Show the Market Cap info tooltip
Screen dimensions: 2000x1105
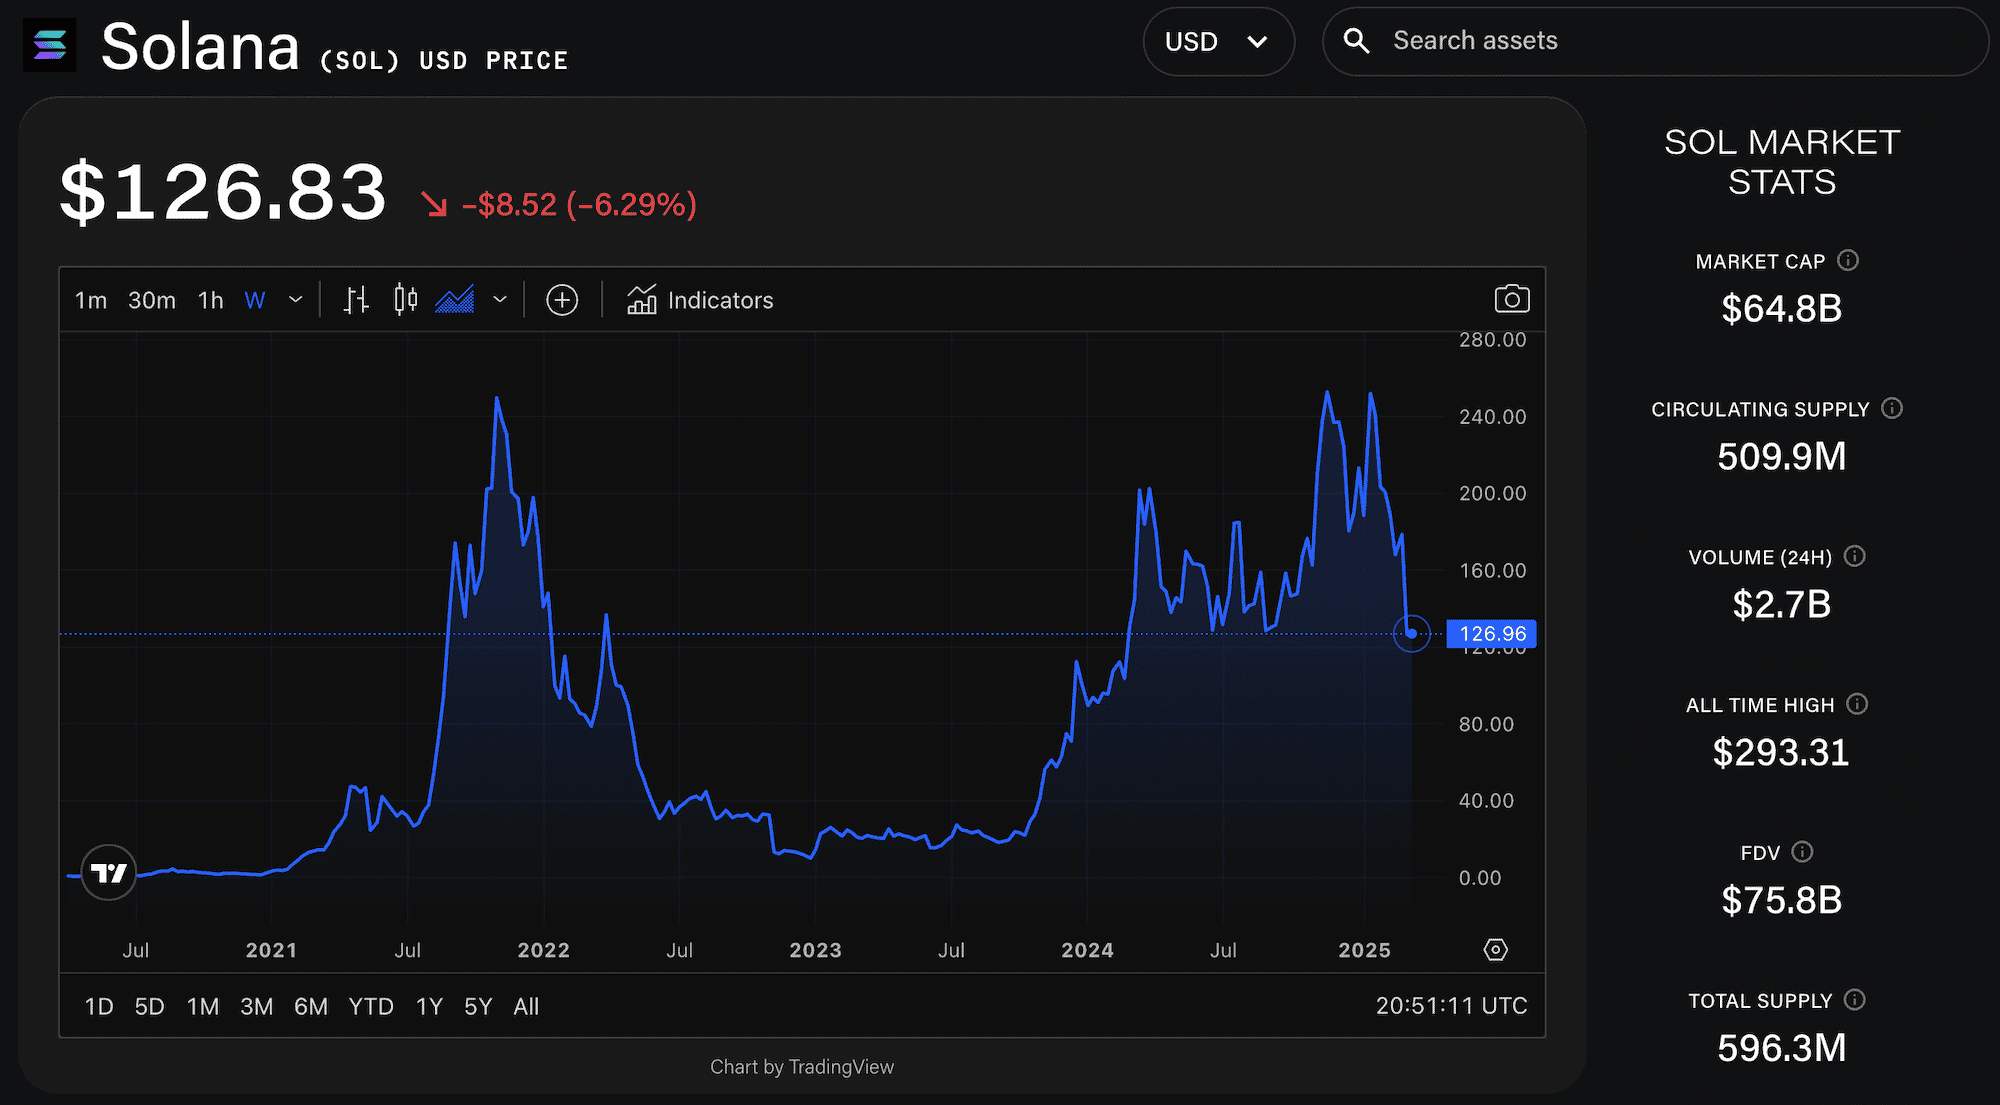1848,260
